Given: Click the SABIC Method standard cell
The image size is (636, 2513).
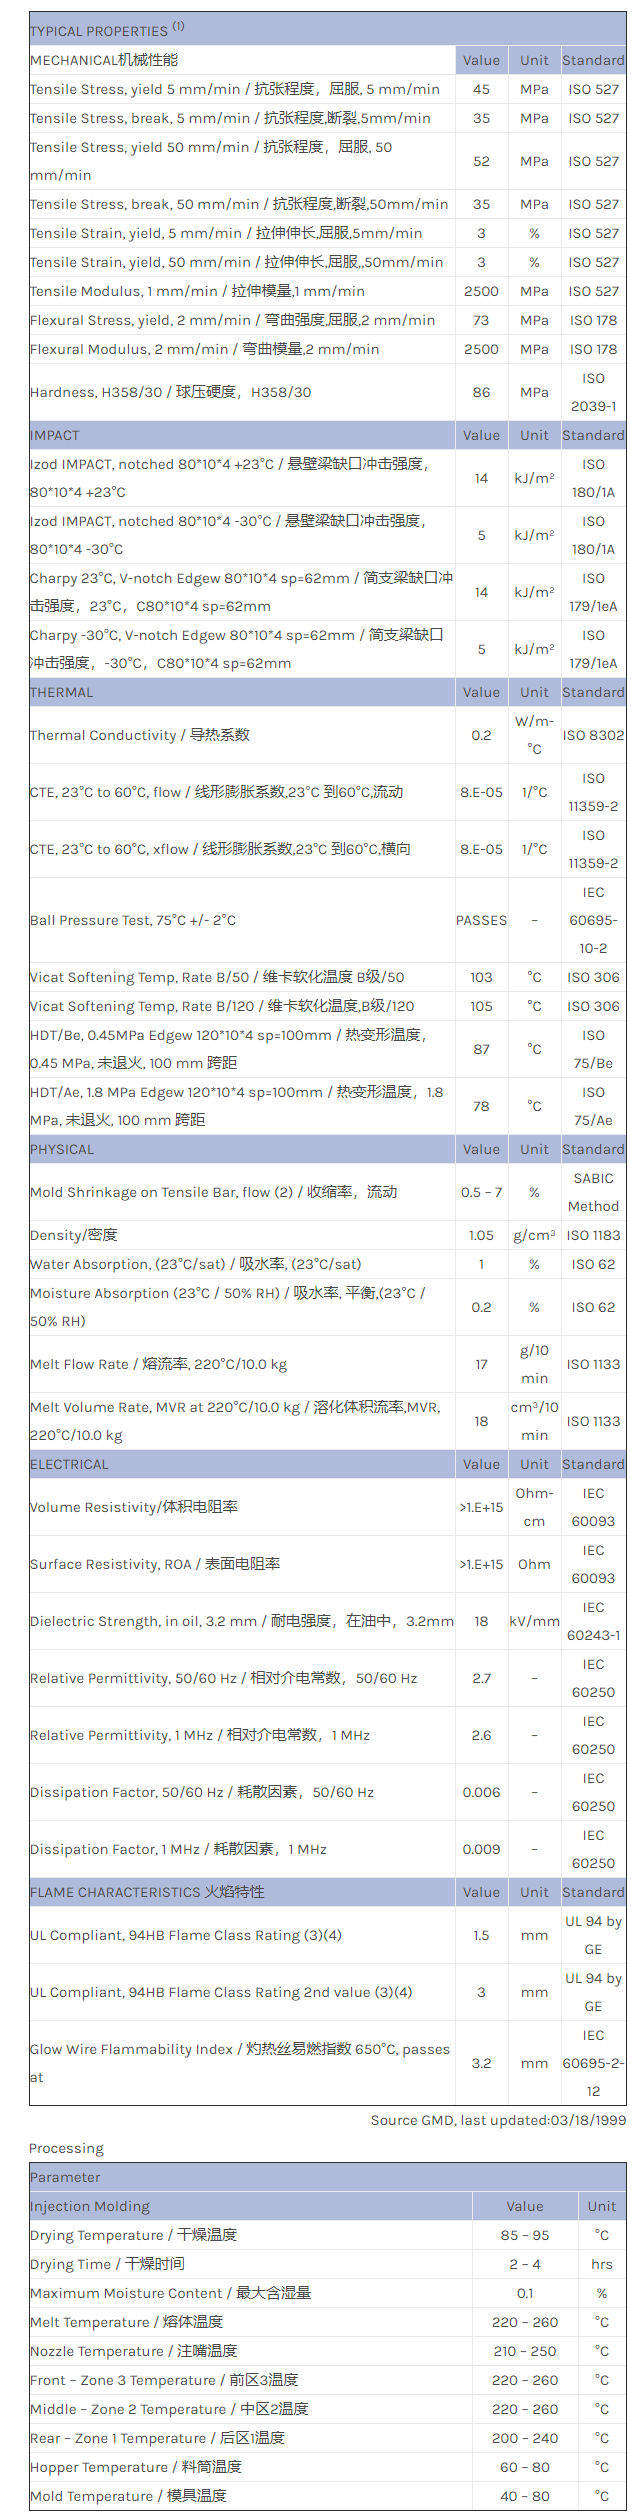Looking at the screenshot, I should pyautogui.click(x=593, y=1192).
